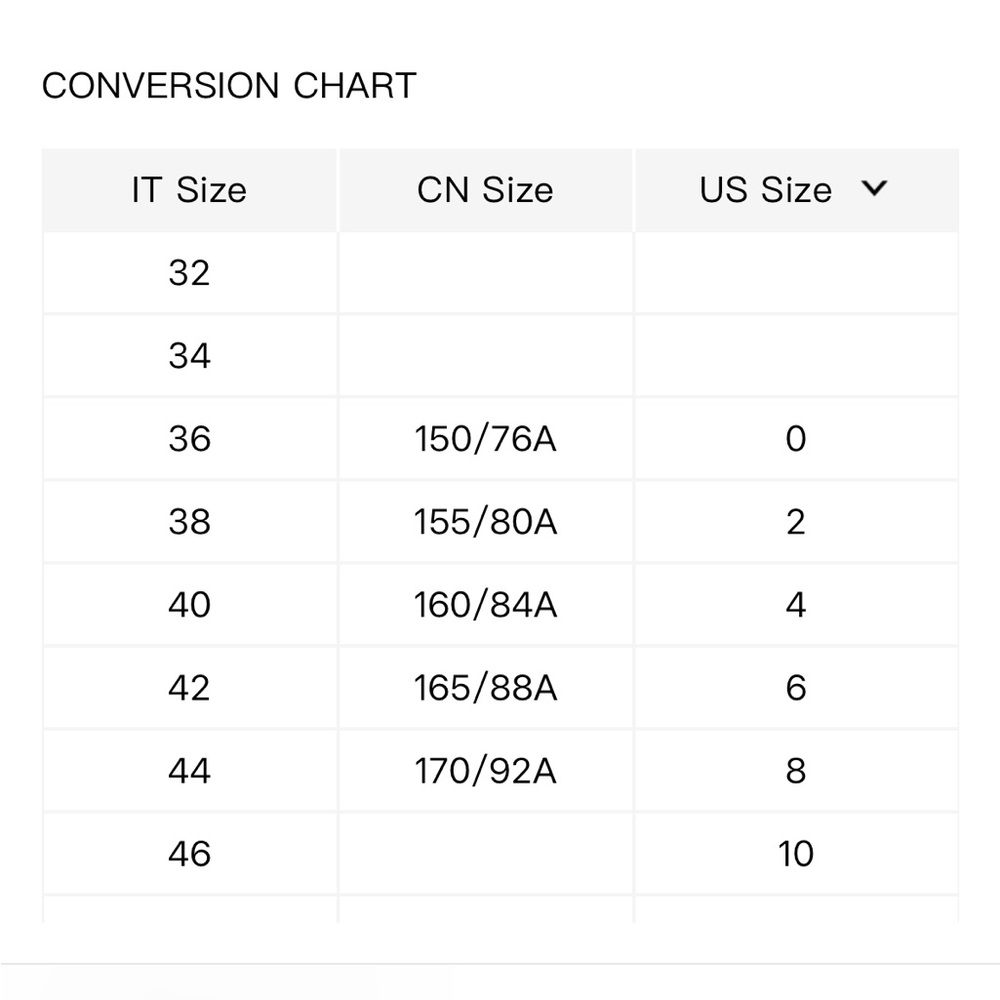This screenshot has width=1000, height=1000.
Task: Click IT size 46 cell
Action: pos(189,853)
